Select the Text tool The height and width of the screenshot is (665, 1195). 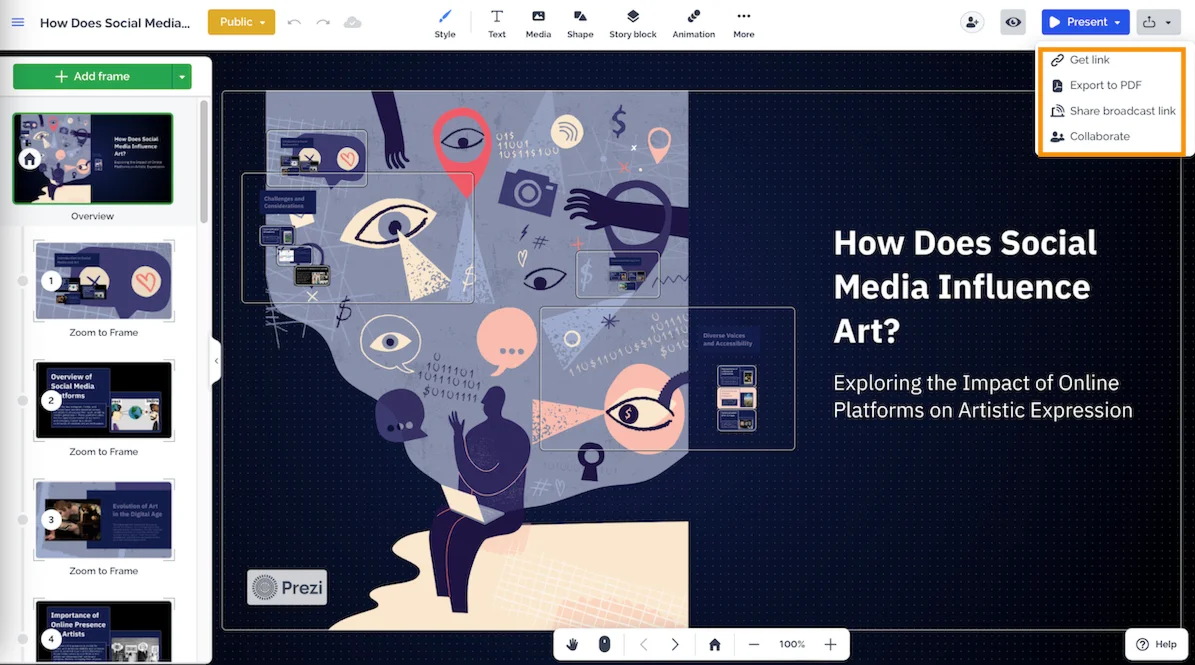coord(497,23)
